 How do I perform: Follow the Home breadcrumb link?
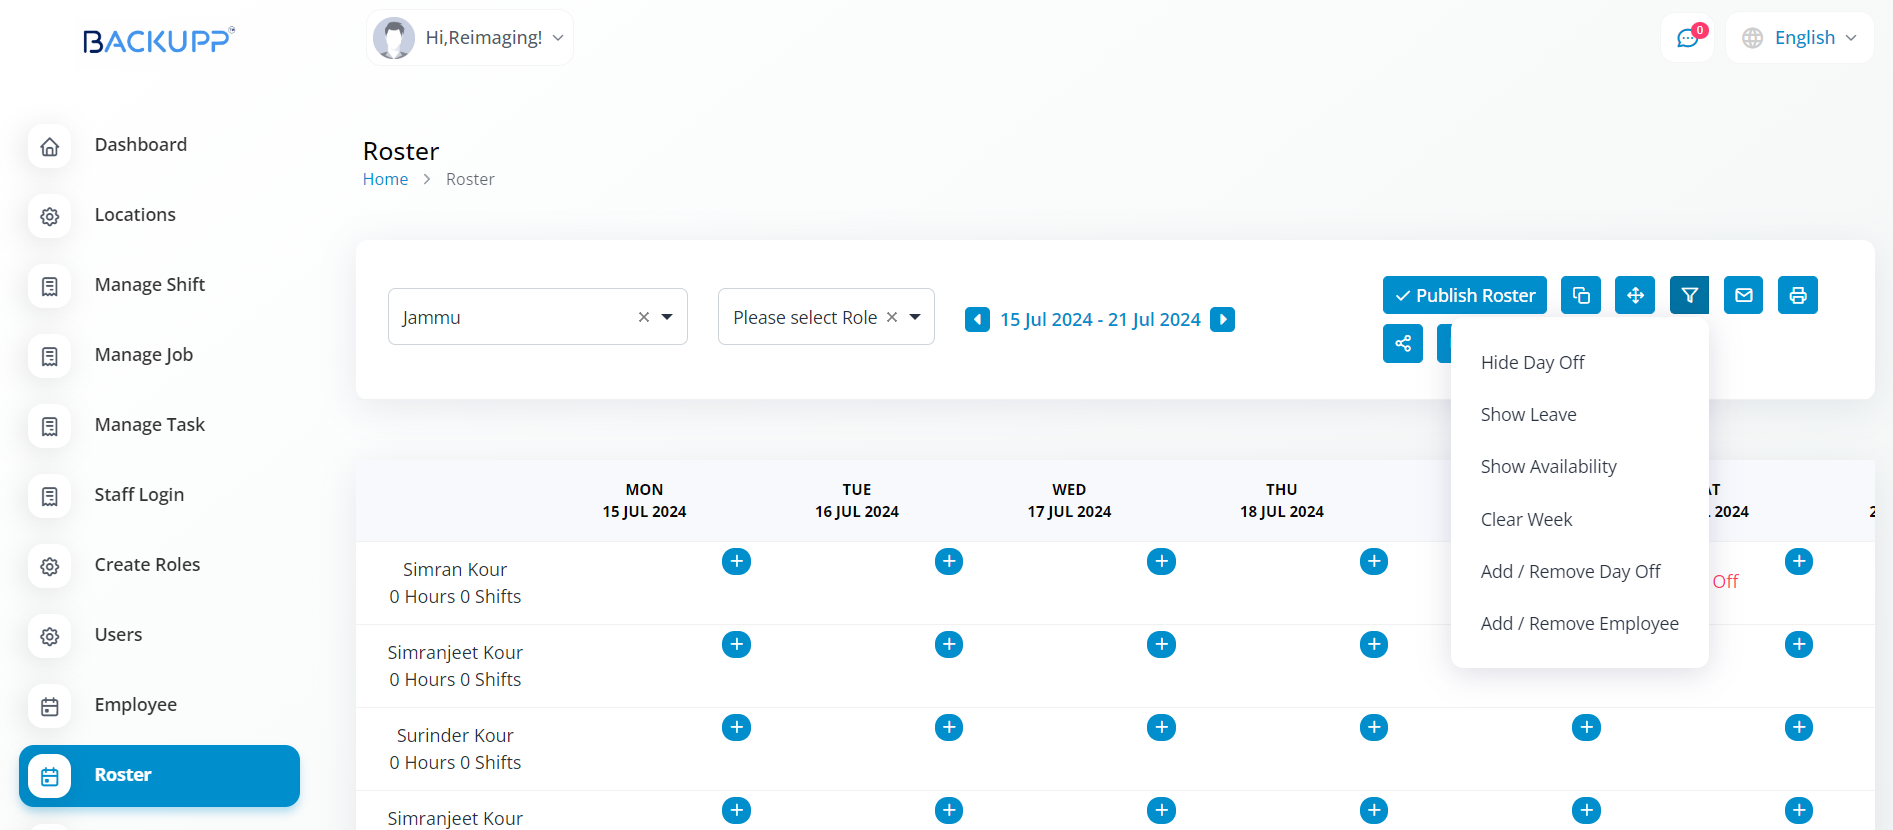point(385,179)
